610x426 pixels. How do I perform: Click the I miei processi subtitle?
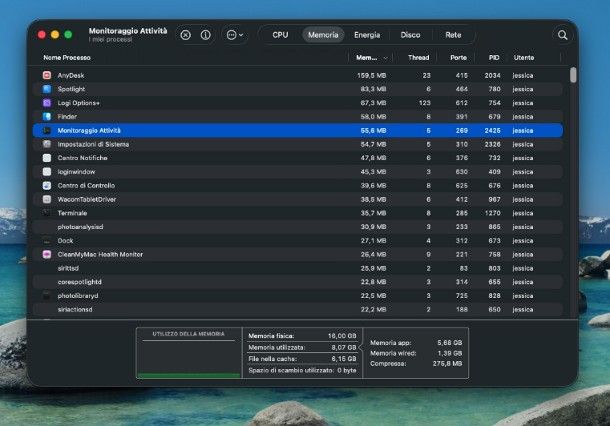click(110, 40)
